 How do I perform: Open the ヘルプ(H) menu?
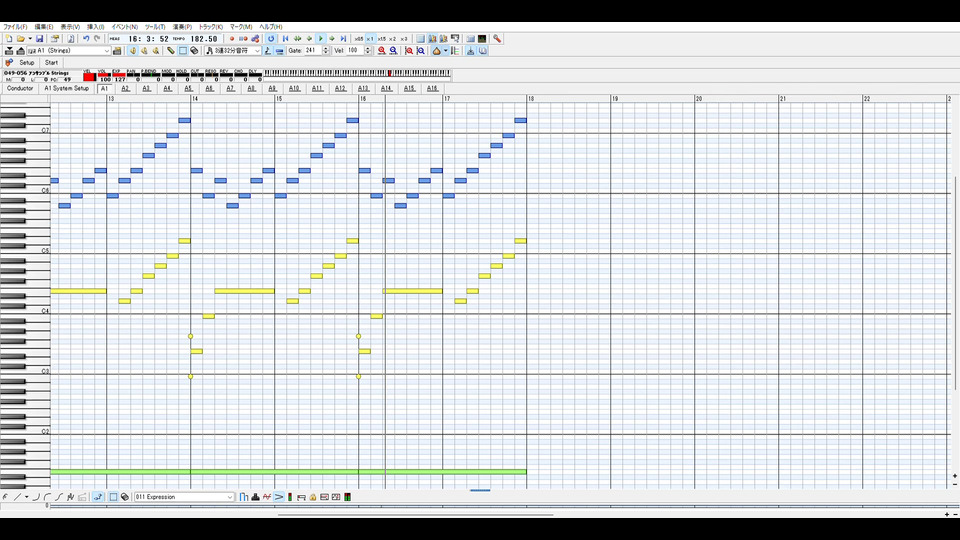coord(271,27)
